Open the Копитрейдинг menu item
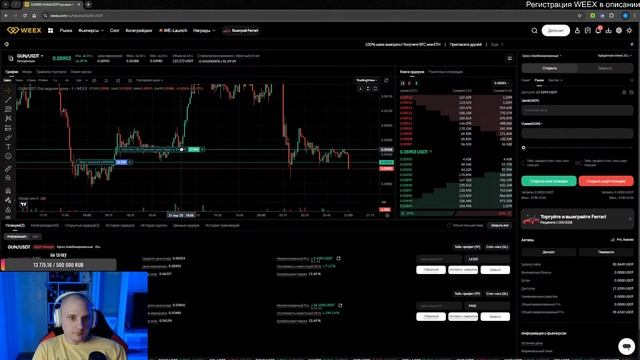 [x=139, y=31]
